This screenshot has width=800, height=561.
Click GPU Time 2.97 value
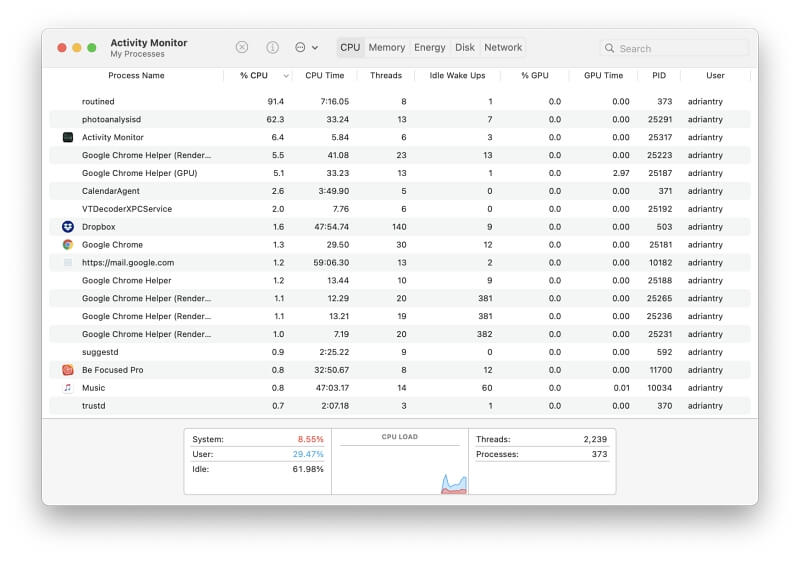621,173
